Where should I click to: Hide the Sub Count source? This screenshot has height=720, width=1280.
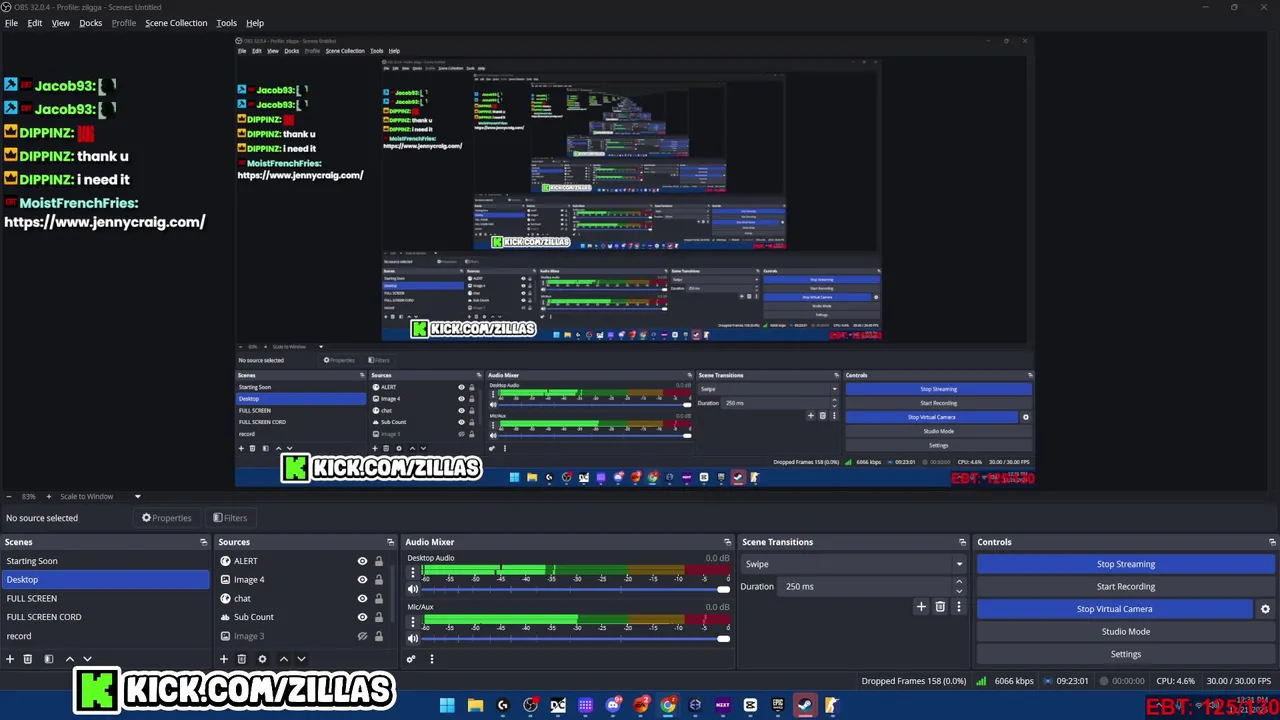coord(362,617)
